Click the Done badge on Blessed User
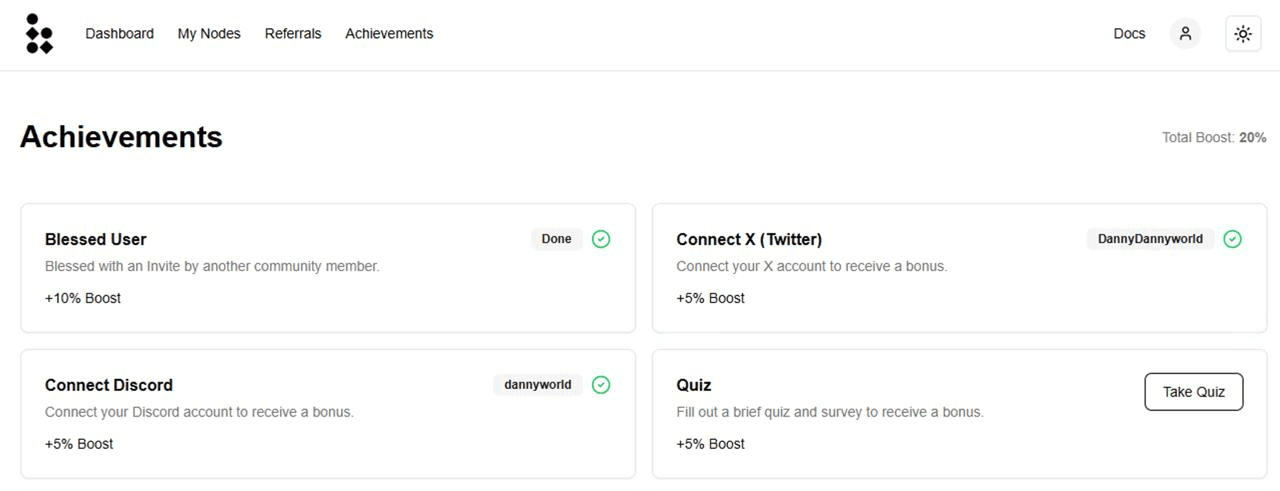Image resolution: width=1280 pixels, height=491 pixels. click(557, 239)
